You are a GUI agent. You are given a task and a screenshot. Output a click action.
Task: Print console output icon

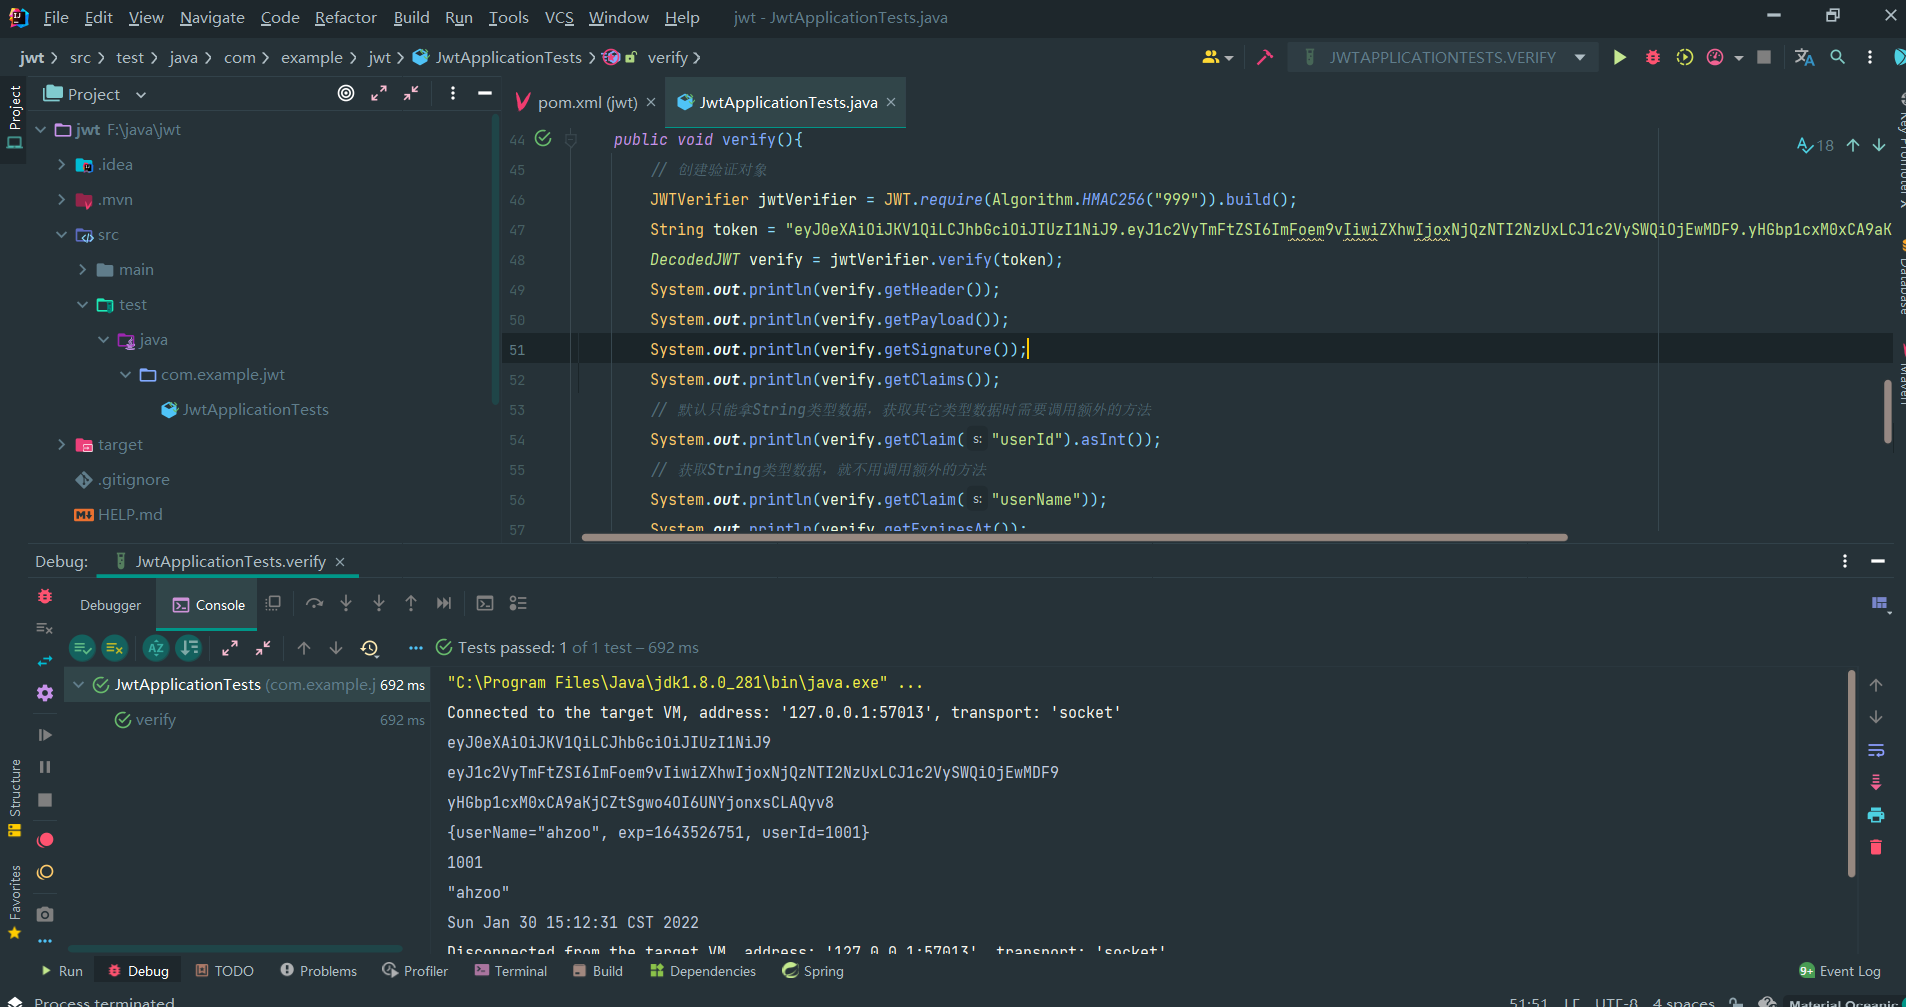click(x=1876, y=815)
